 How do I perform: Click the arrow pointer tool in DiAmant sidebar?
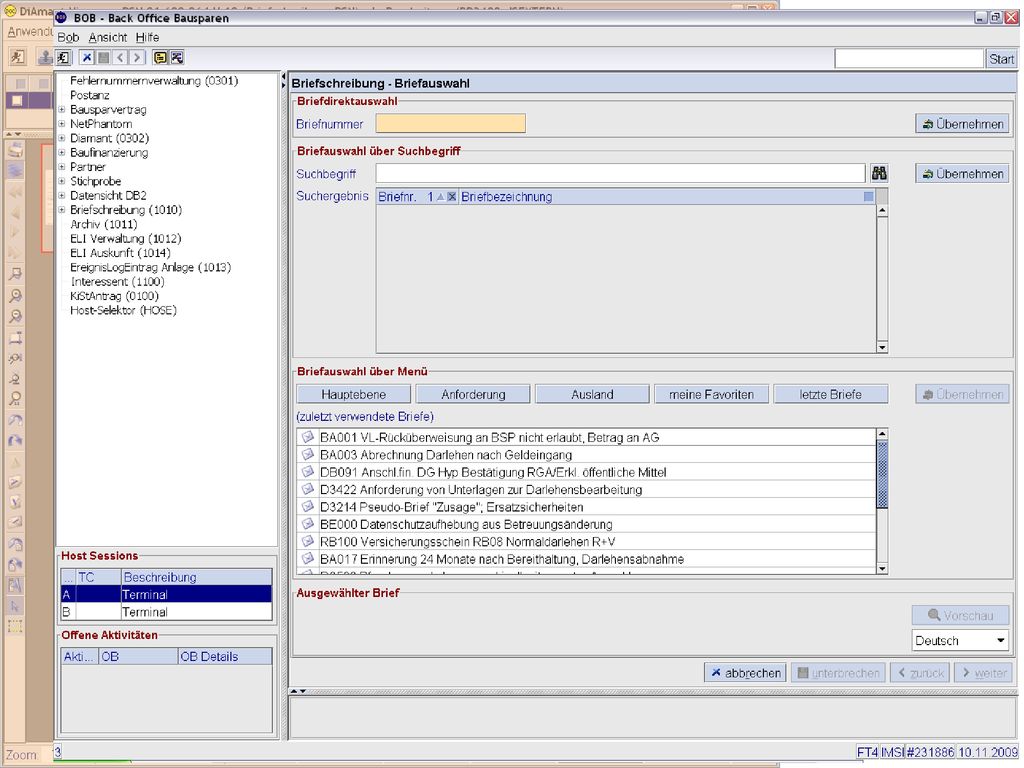point(15,607)
